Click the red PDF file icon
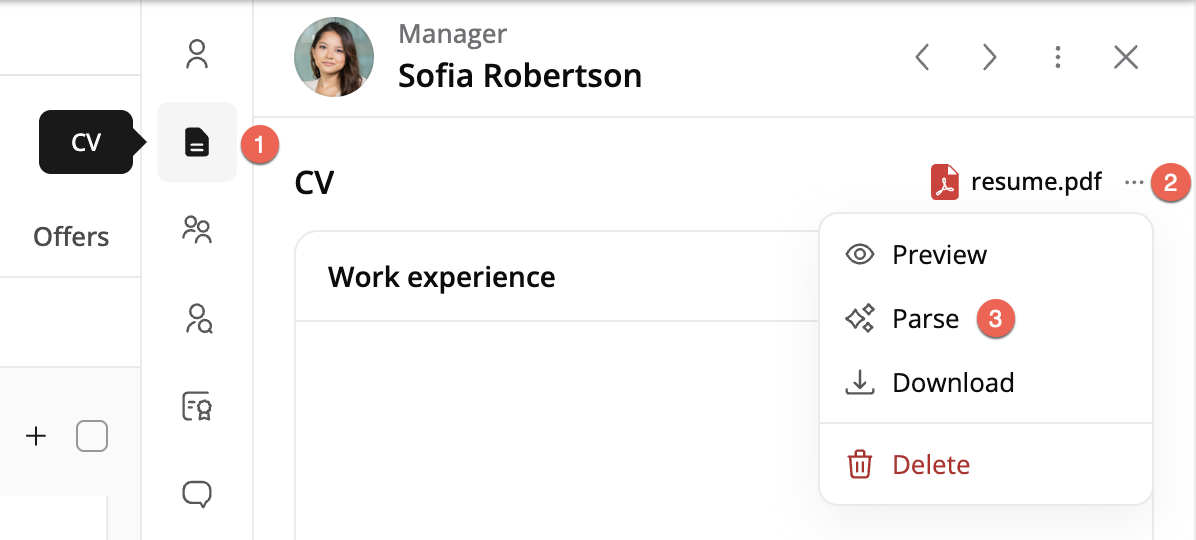The width and height of the screenshot is (1196, 540). point(944,182)
